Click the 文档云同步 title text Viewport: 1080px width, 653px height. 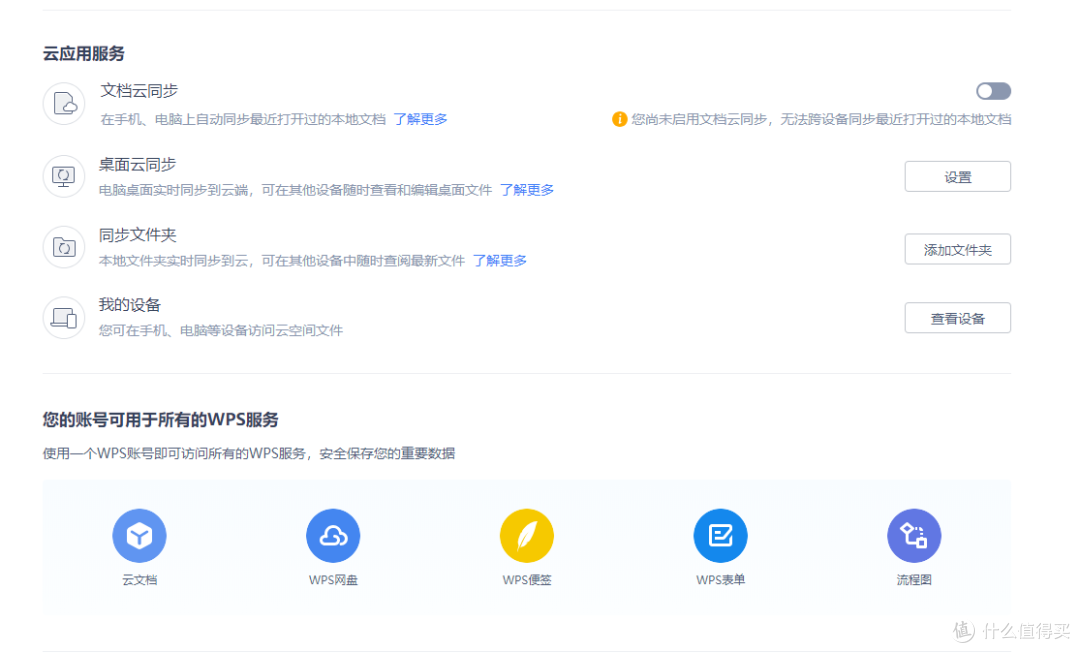139,91
